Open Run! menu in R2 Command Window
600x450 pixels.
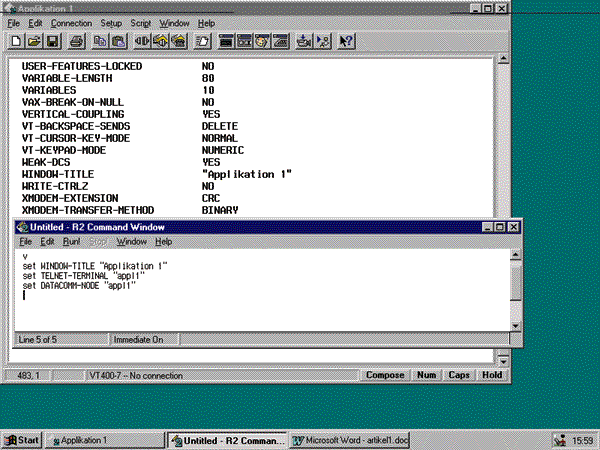coord(72,242)
